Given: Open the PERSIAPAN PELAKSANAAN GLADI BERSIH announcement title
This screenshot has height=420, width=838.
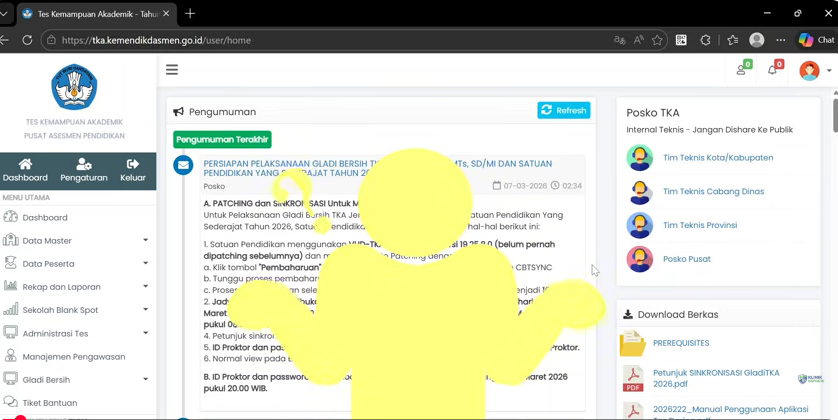Looking at the screenshot, I should [x=377, y=168].
